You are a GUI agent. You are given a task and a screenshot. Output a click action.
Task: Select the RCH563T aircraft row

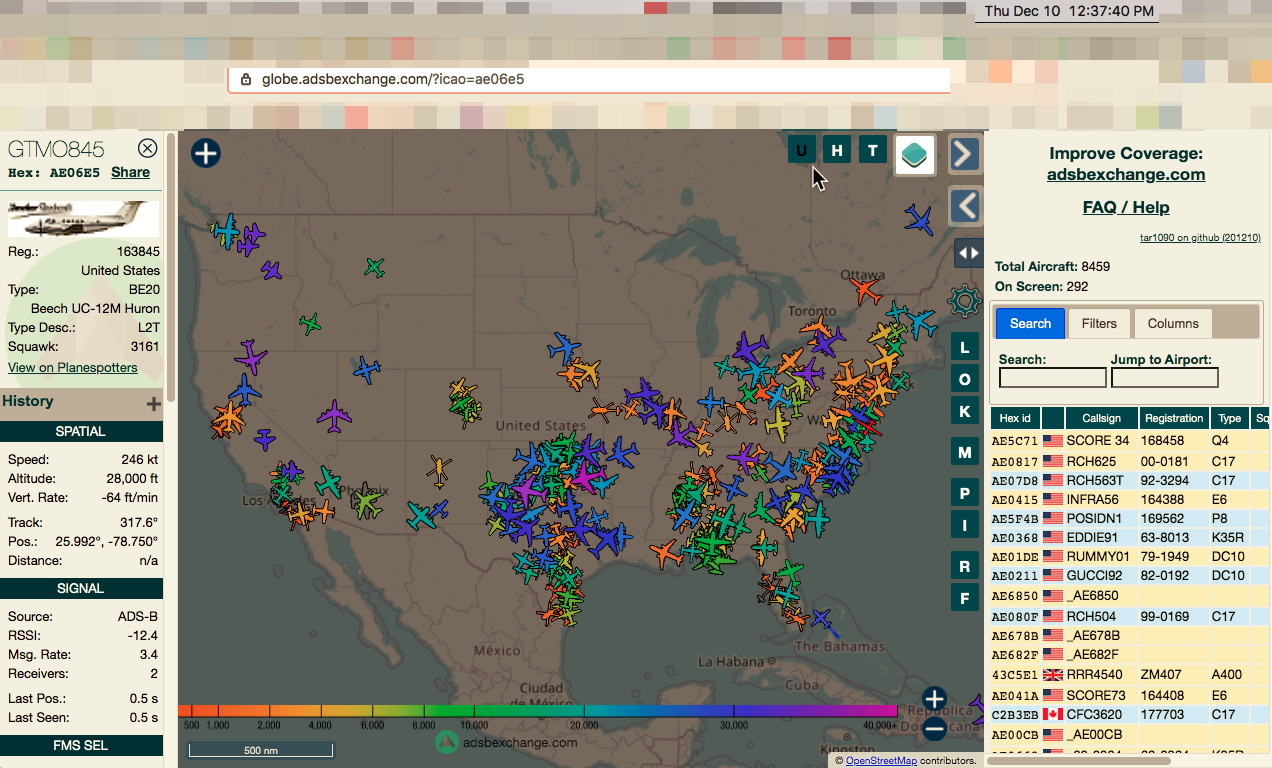(1130, 480)
